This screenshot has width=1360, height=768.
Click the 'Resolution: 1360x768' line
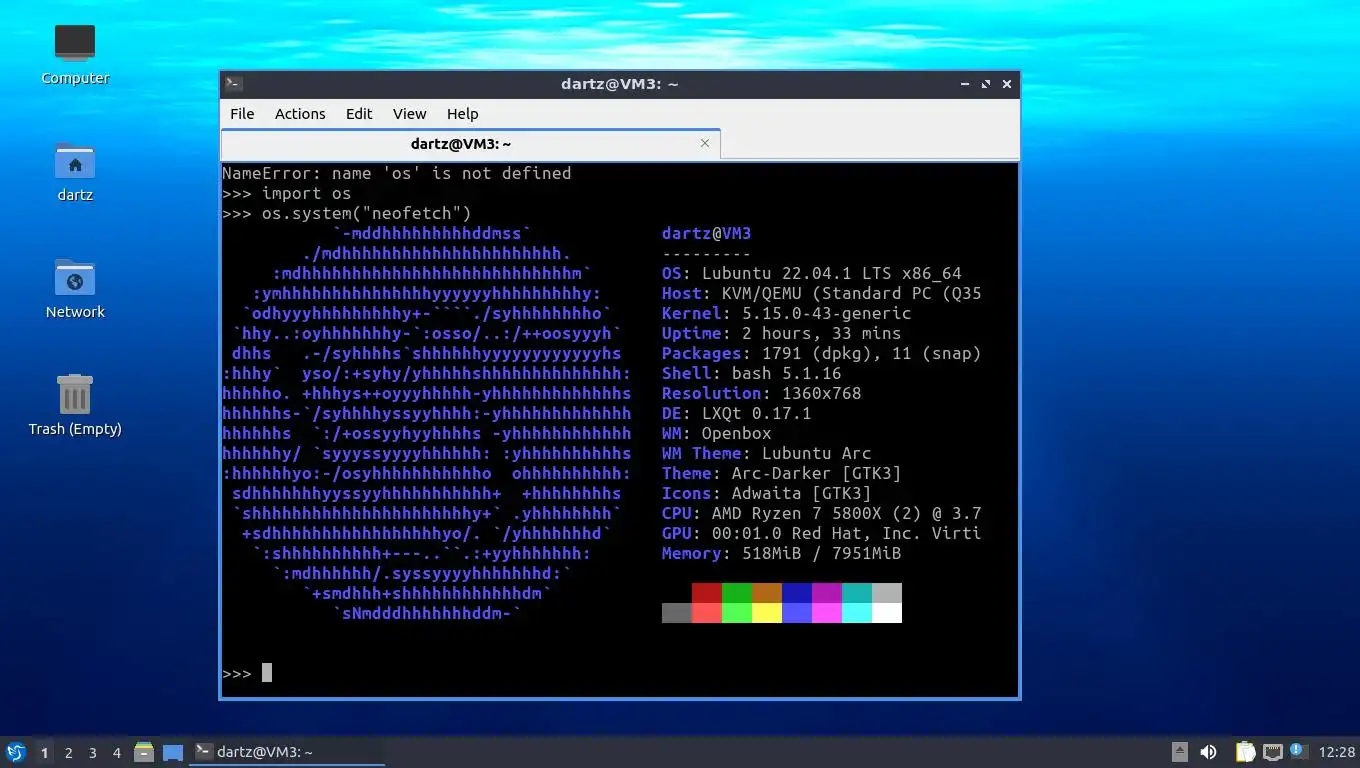coord(762,393)
